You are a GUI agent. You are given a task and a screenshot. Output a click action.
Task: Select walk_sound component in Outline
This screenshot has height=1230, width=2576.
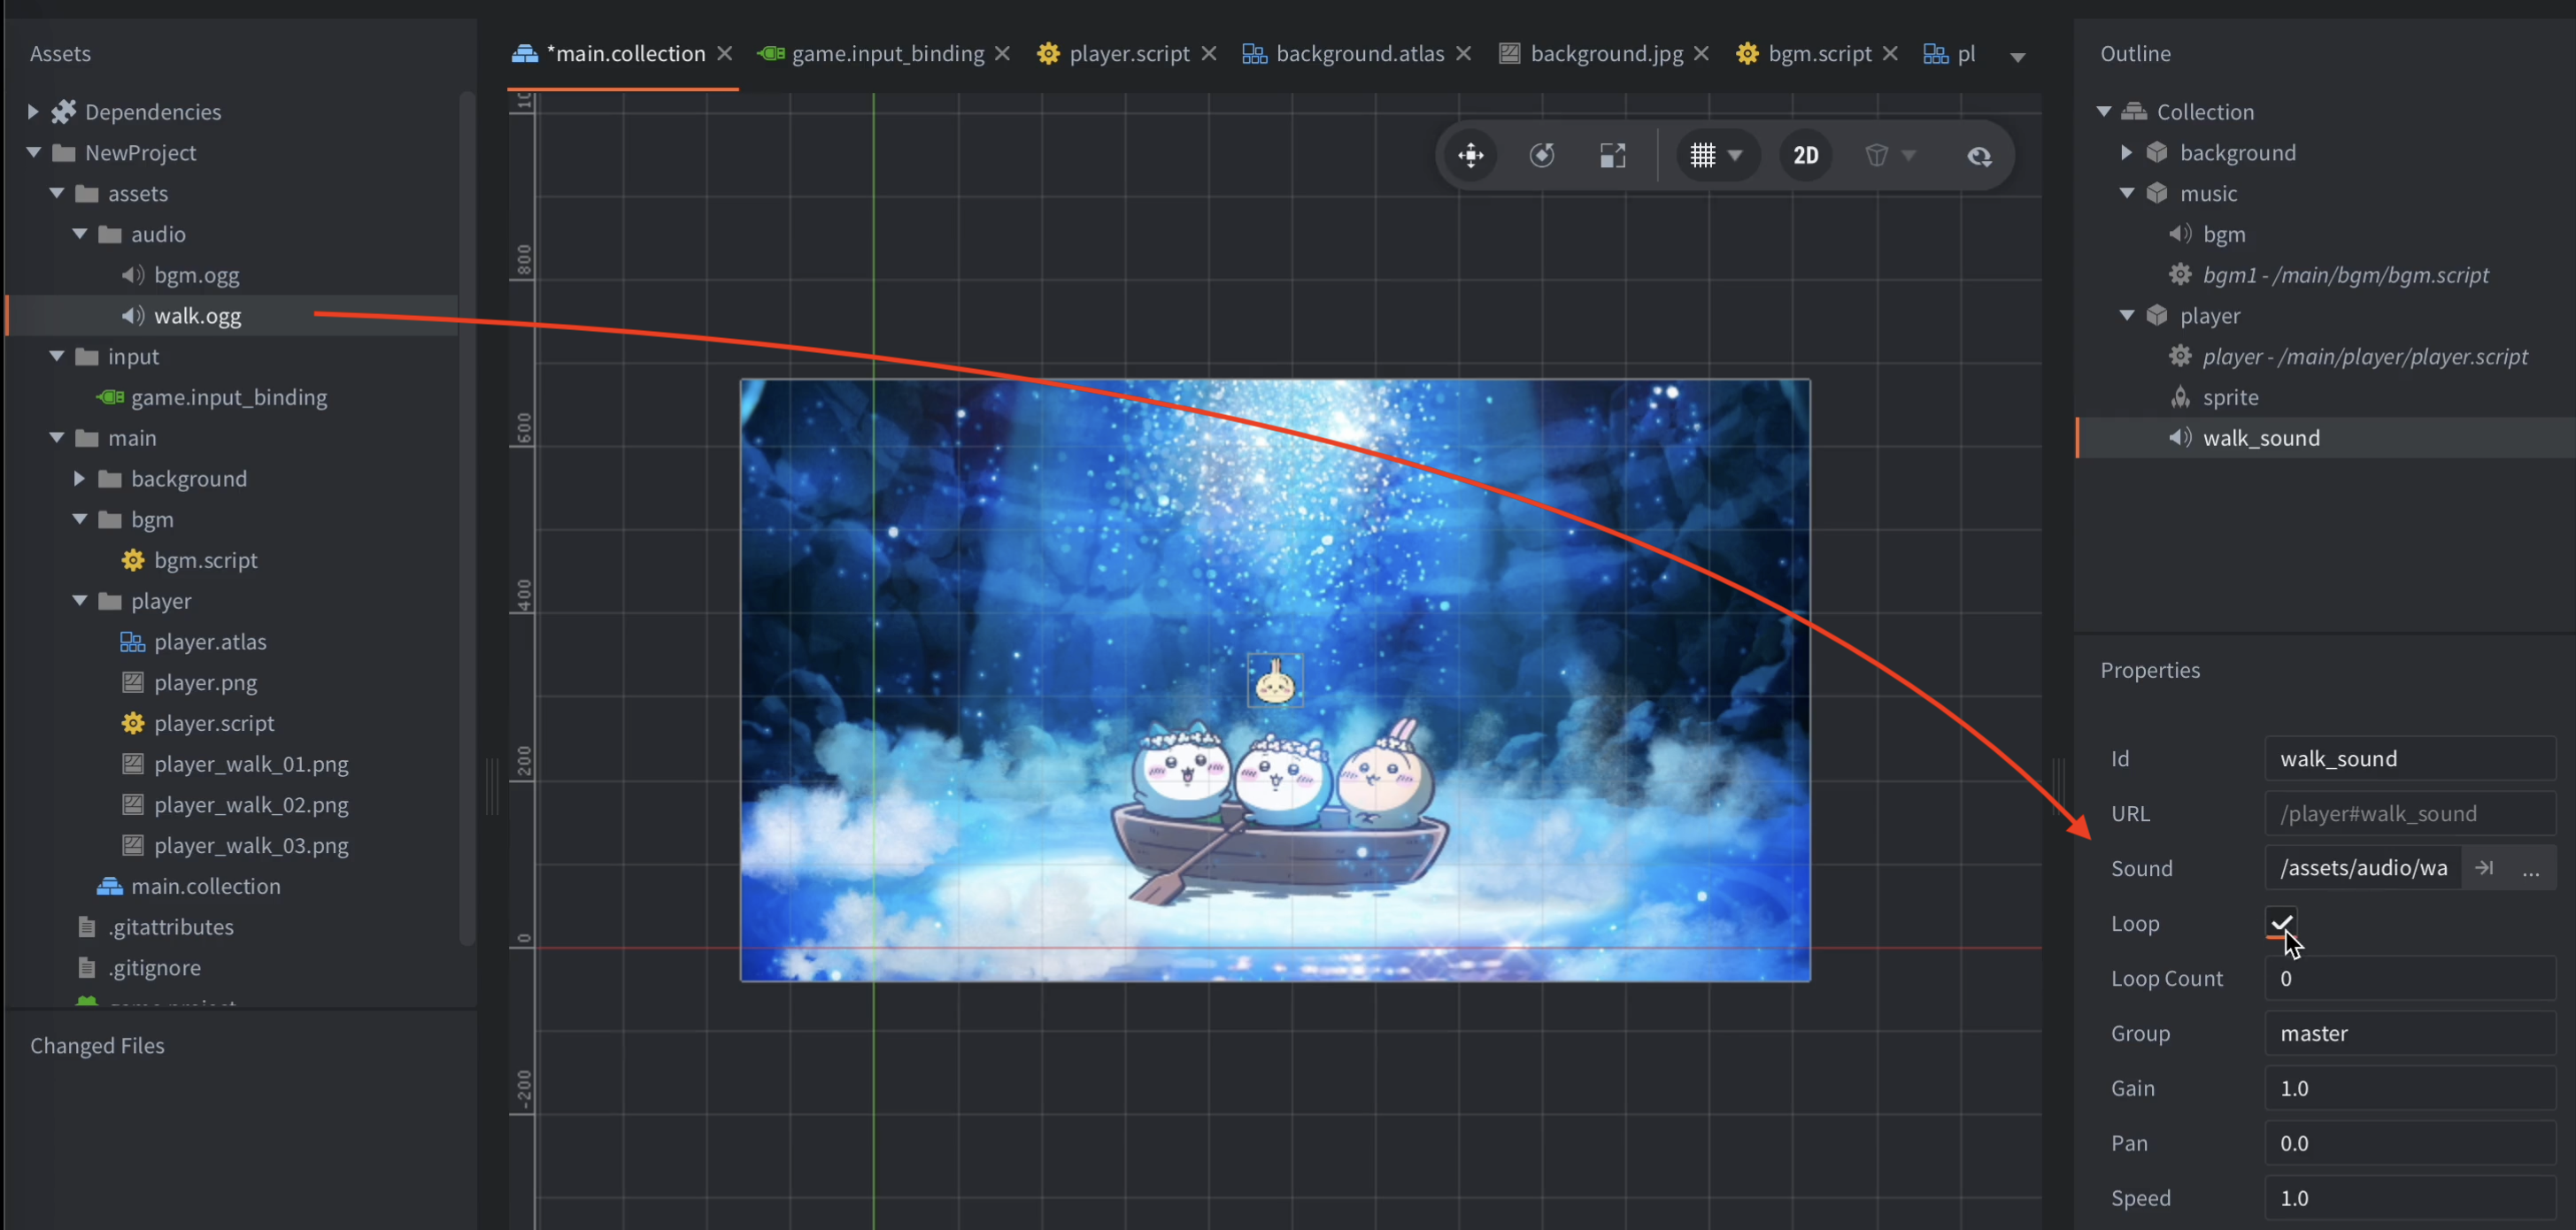pos(2326,438)
